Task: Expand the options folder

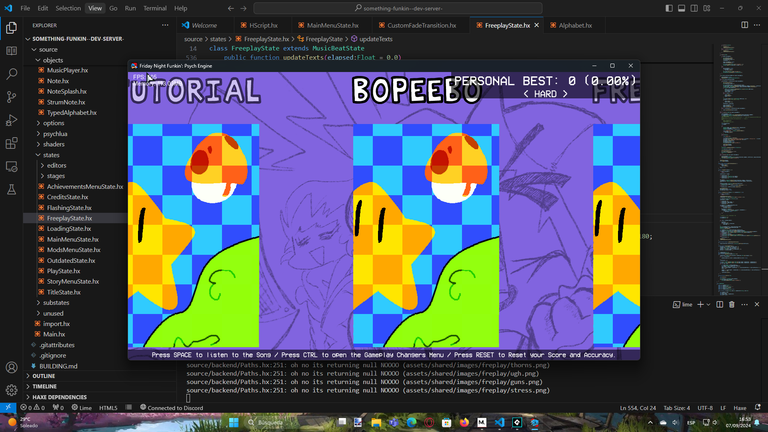Action: coord(53,123)
